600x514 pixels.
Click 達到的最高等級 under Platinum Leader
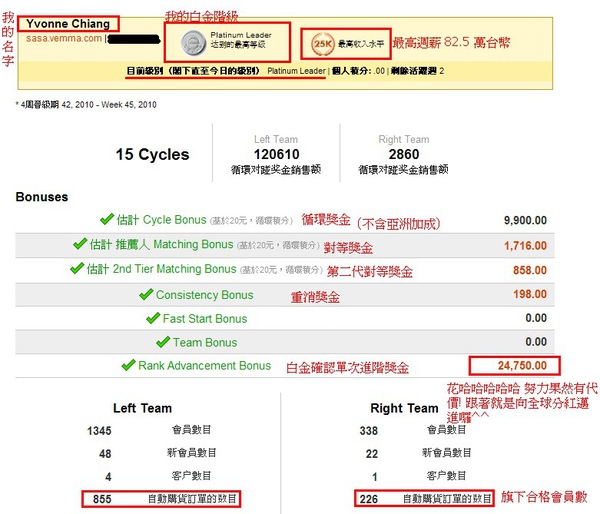(x=238, y=44)
